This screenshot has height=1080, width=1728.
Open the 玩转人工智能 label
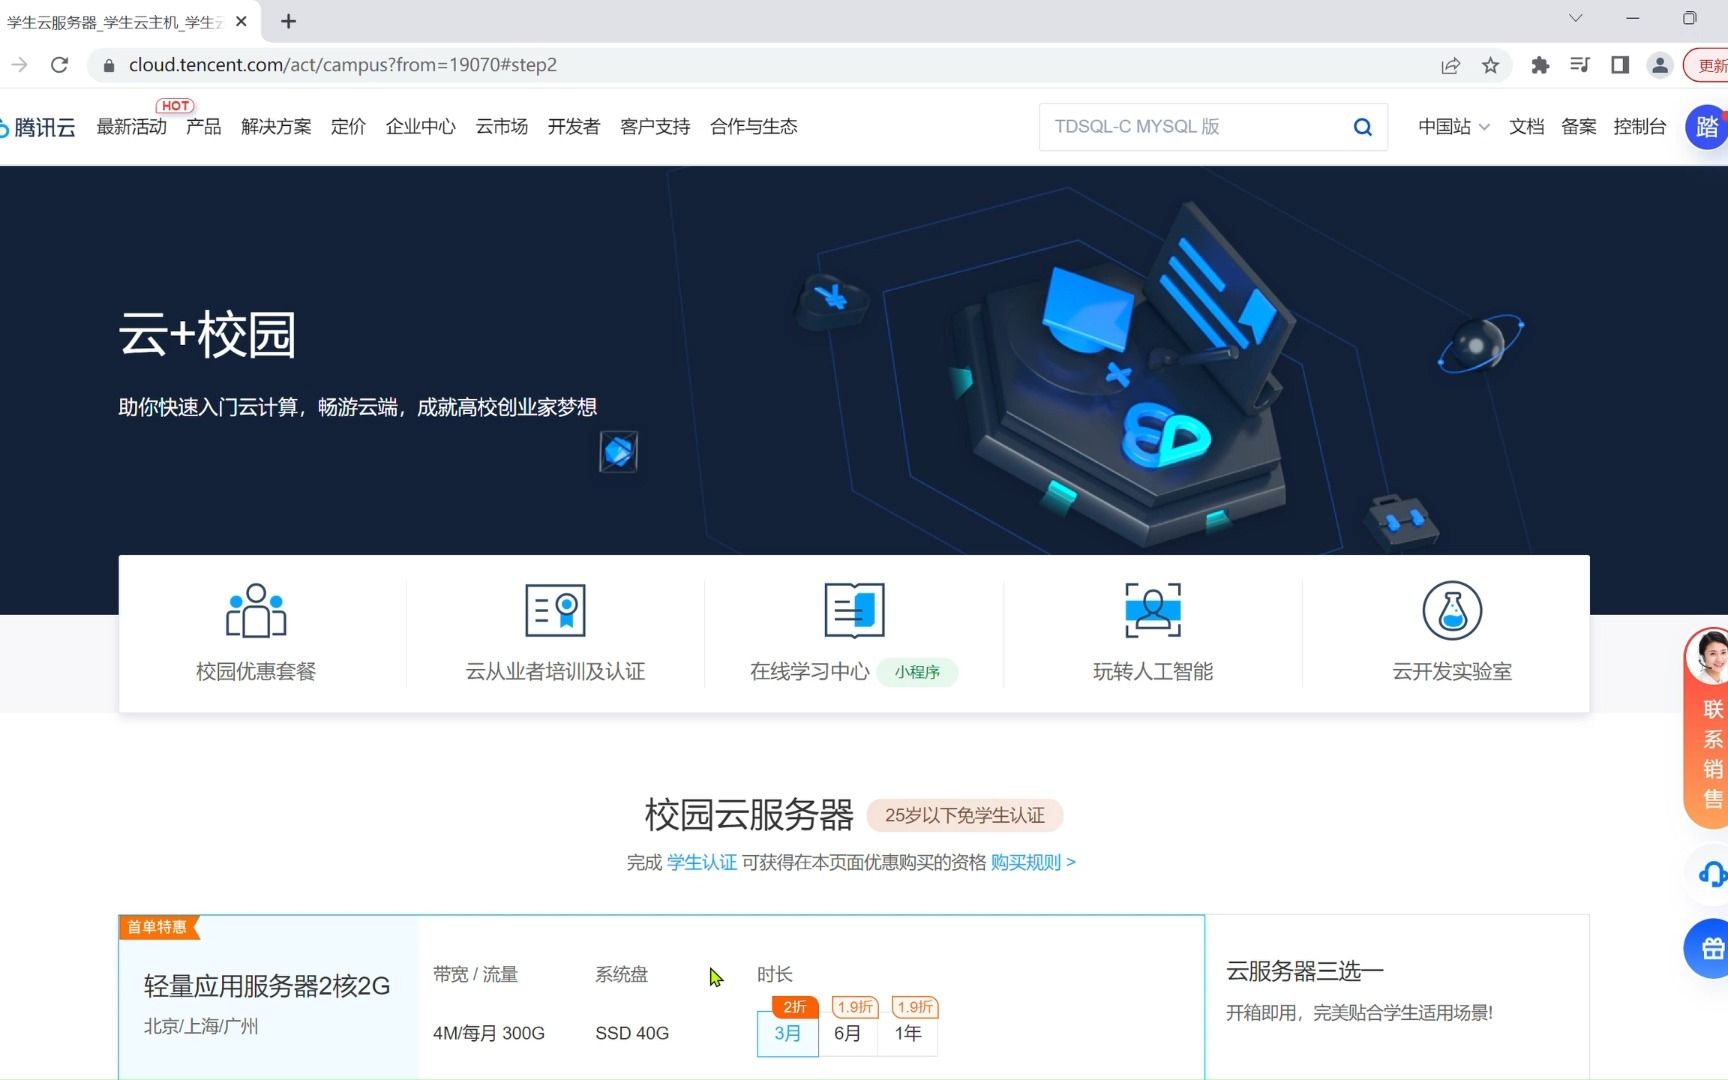(x=1153, y=671)
